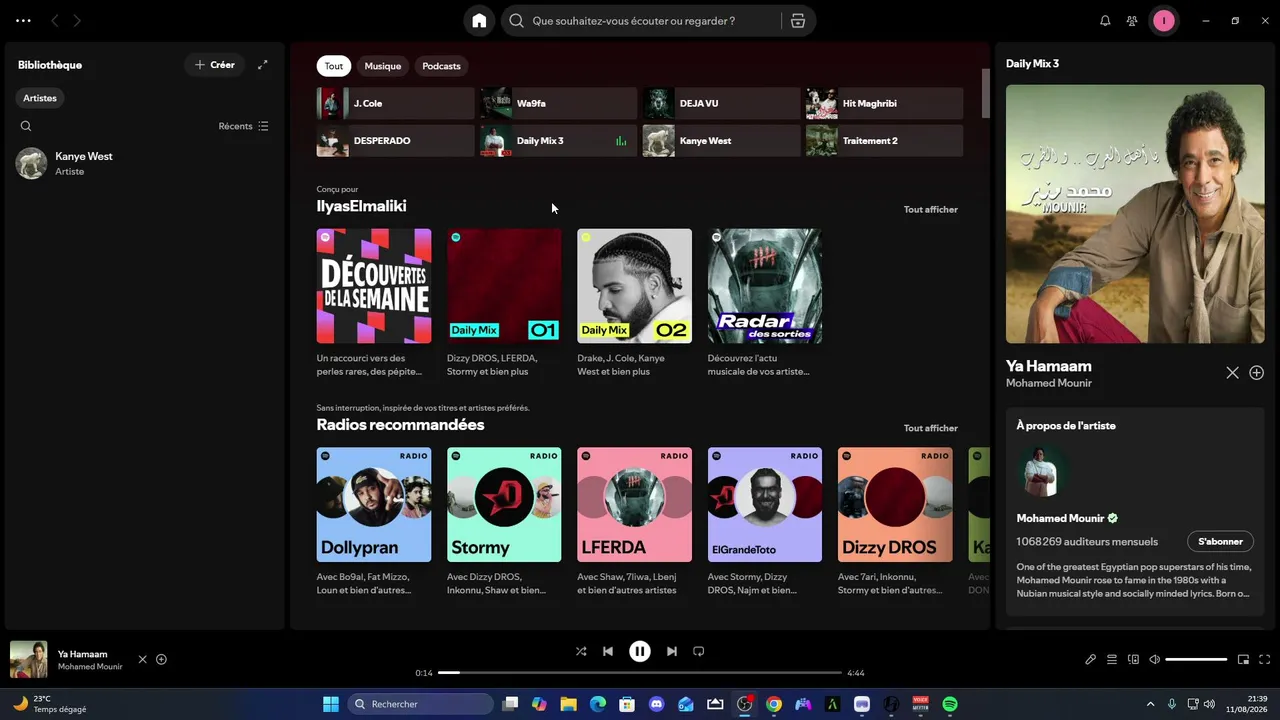Open Mohamed Mounir link under Ya Hamaam title
Screen dimensions: 1280x720
click(x=1049, y=383)
